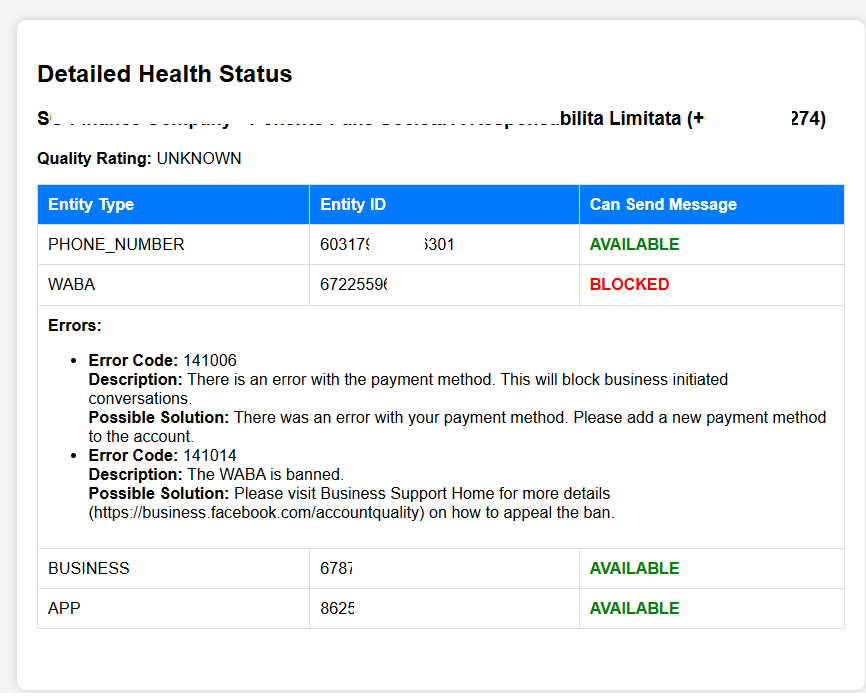This screenshot has height=697, width=866.
Task: Select error code 141006 line
Action: [163, 361]
